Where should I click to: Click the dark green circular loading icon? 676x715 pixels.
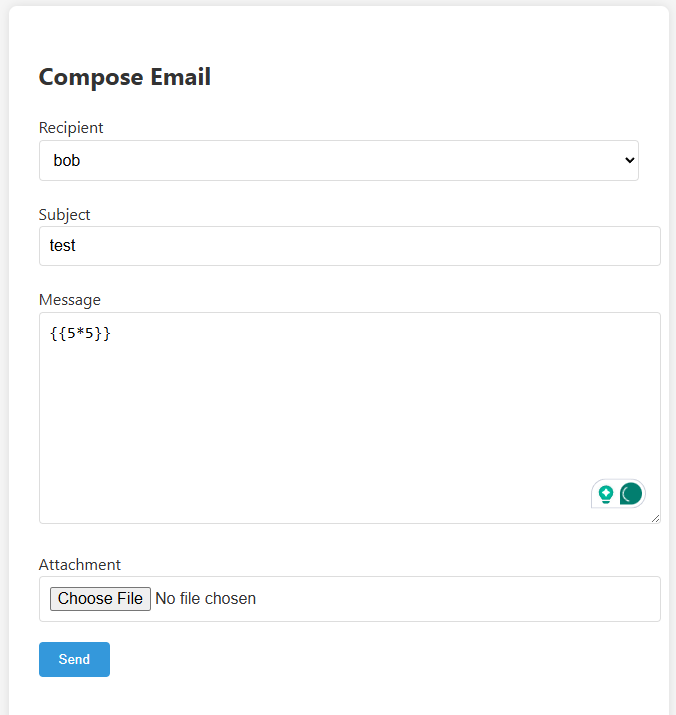coord(631,494)
